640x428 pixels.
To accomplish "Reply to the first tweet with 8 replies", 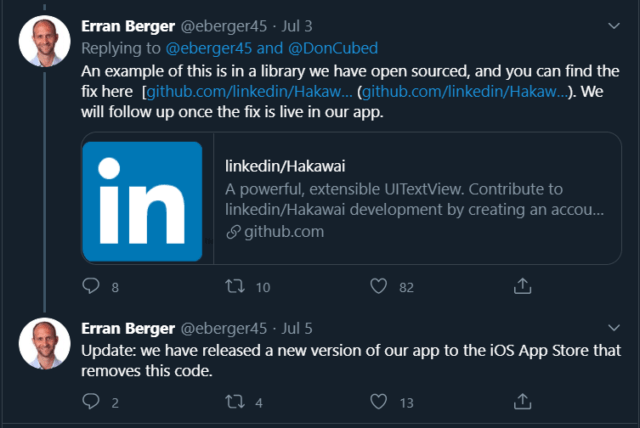I will [91, 287].
